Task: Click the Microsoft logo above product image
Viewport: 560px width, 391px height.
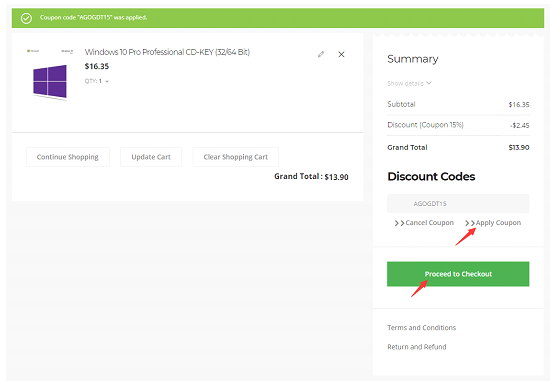Action: 33,51
